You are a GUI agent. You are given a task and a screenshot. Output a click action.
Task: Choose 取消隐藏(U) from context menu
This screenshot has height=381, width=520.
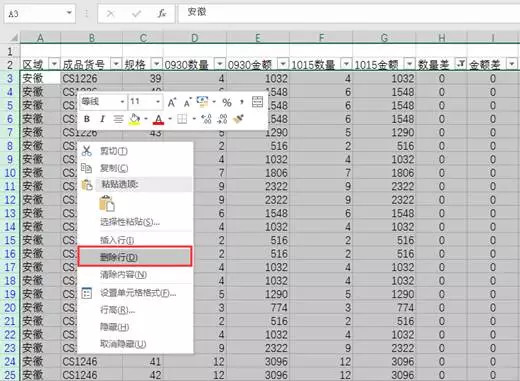135,344
